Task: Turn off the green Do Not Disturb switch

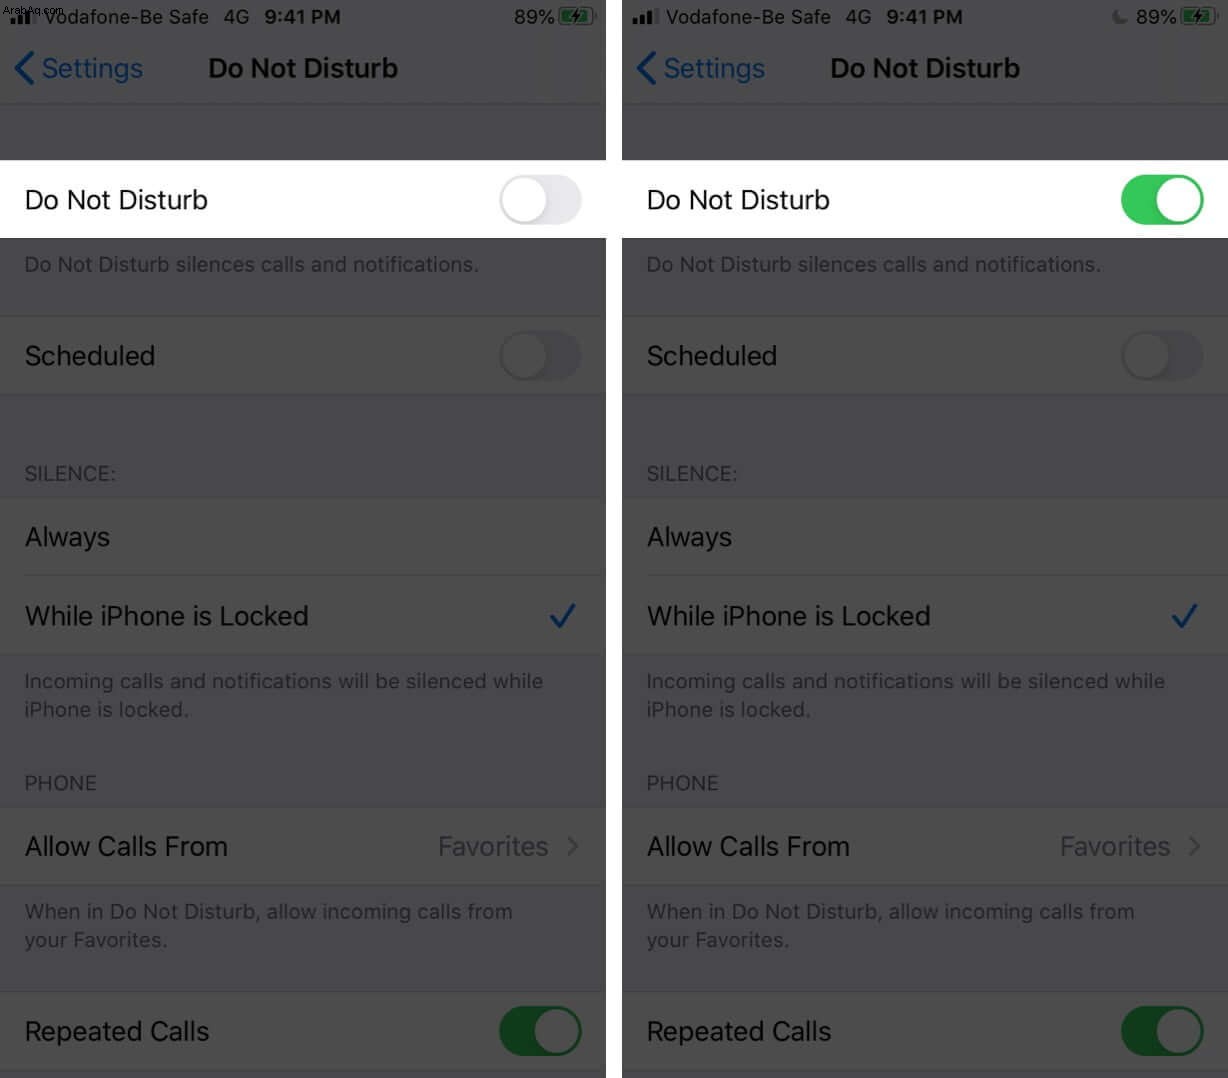Action: tap(1162, 199)
